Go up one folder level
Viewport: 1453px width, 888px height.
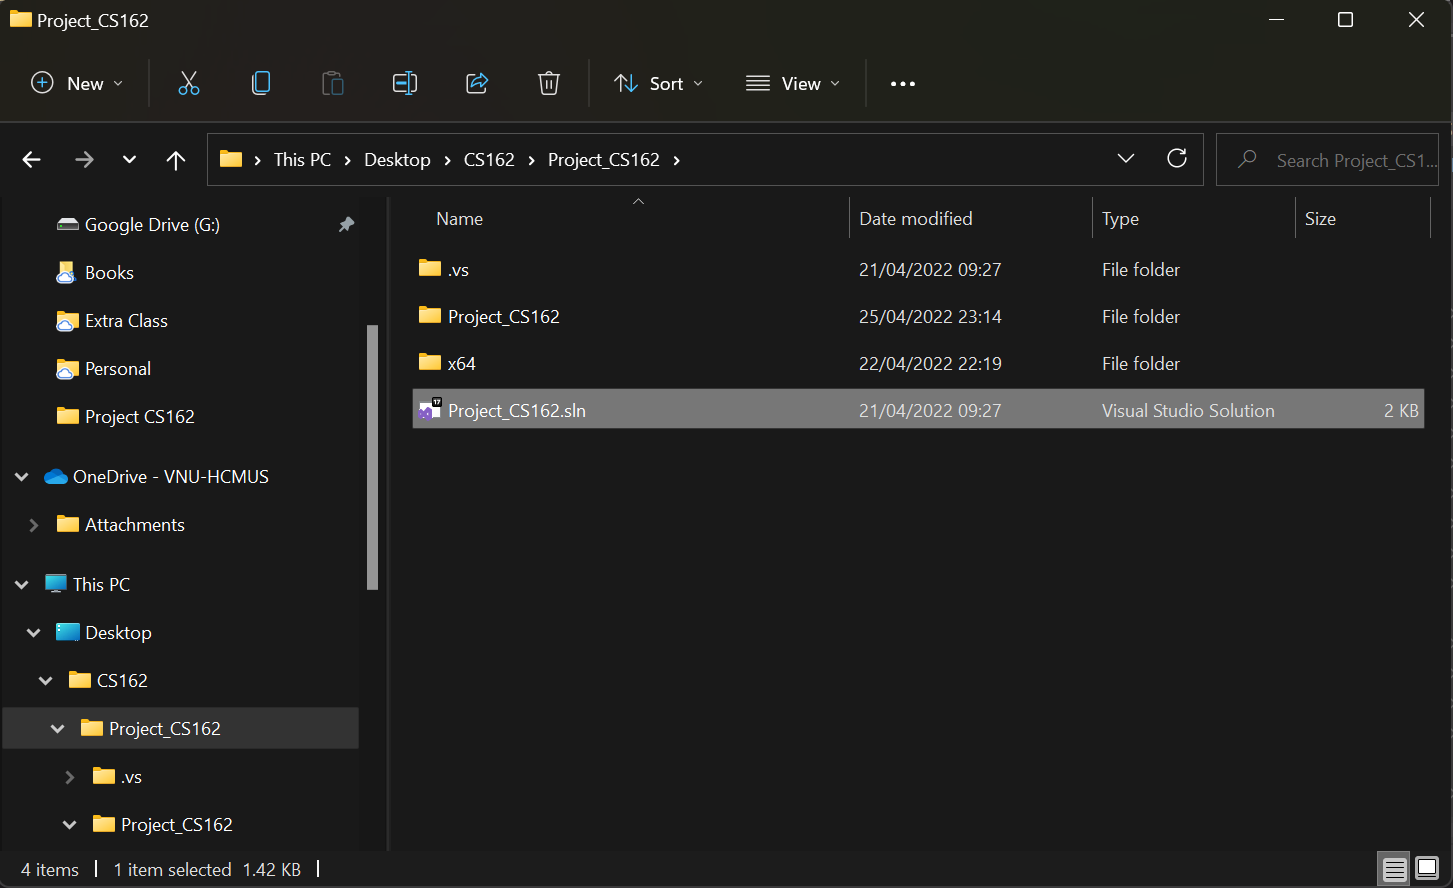[x=175, y=159]
